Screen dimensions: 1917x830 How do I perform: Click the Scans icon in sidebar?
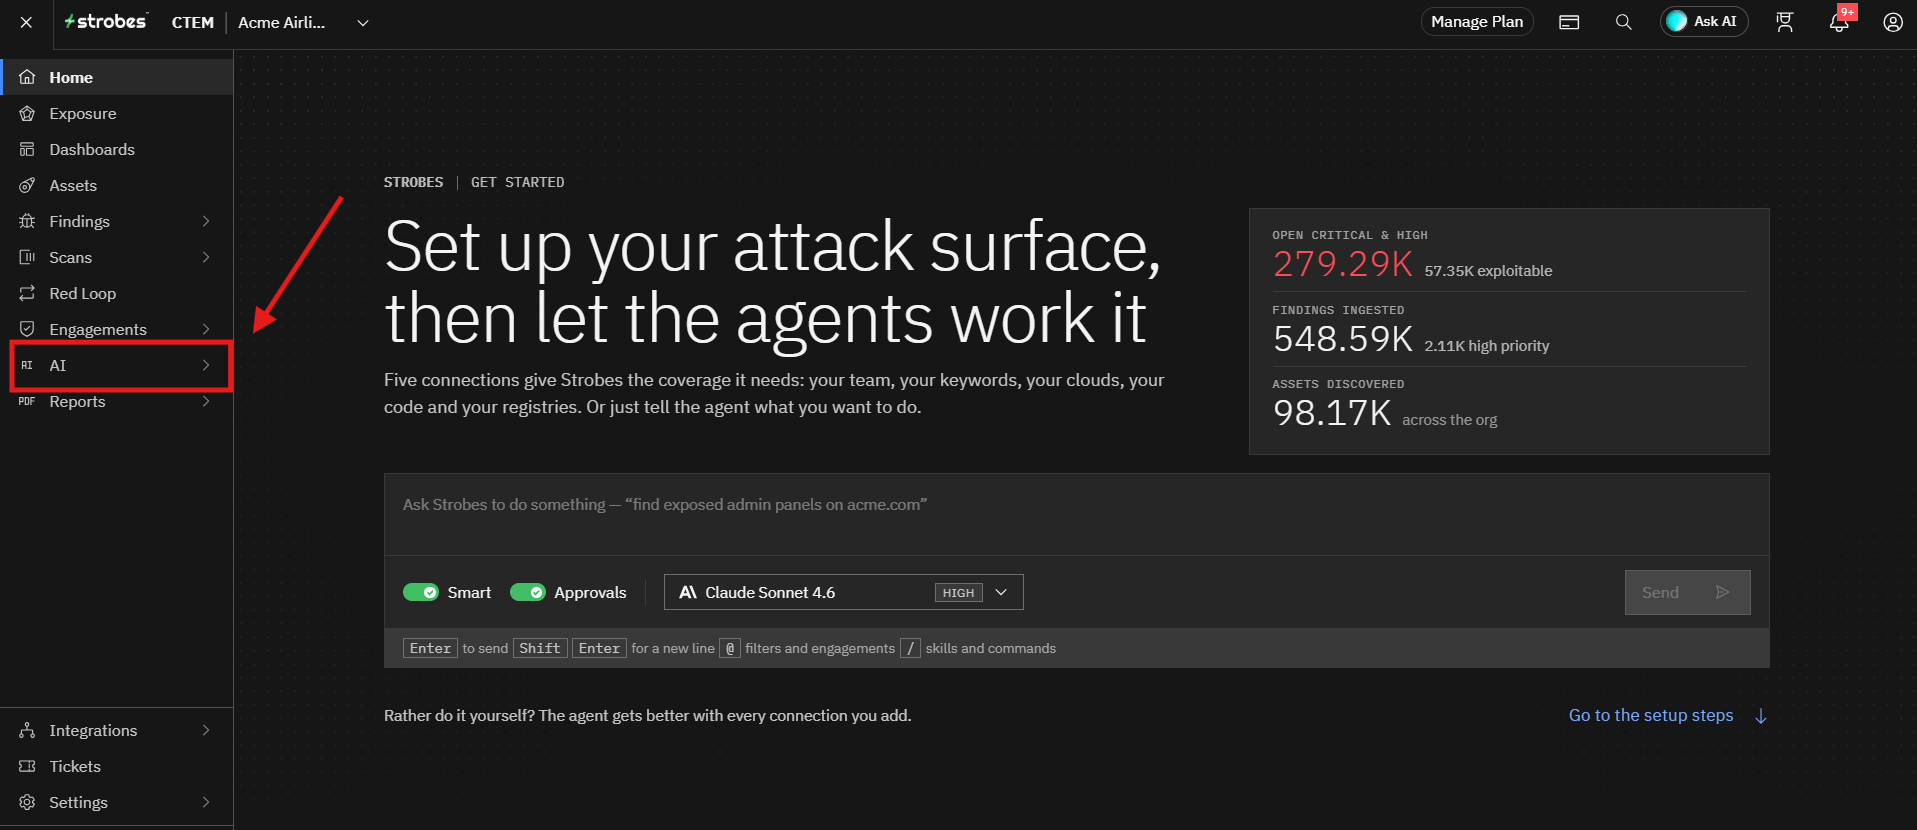point(27,257)
